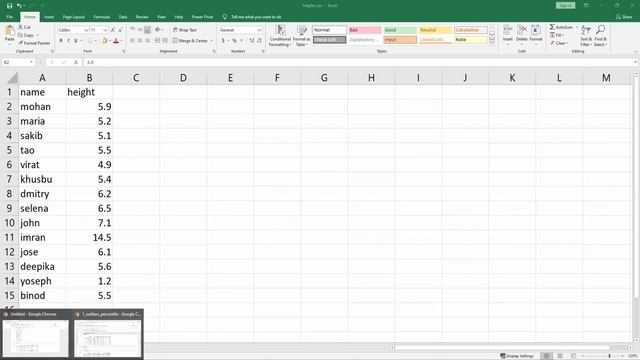Open the font name dropdown
640x360 pixels.
pyautogui.click(x=86, y=30)
